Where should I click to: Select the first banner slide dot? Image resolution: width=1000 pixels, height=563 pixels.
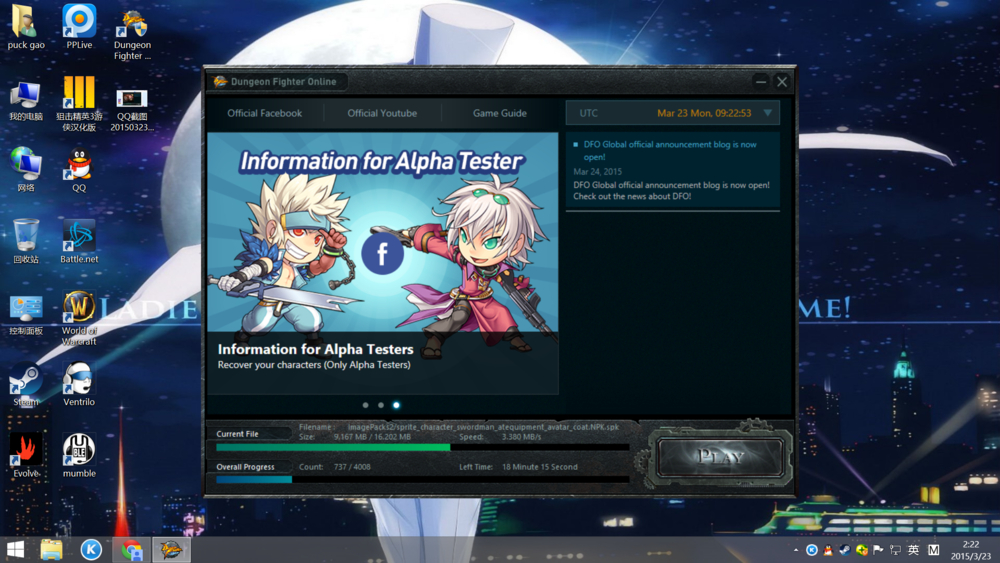(x=365, y=405)
